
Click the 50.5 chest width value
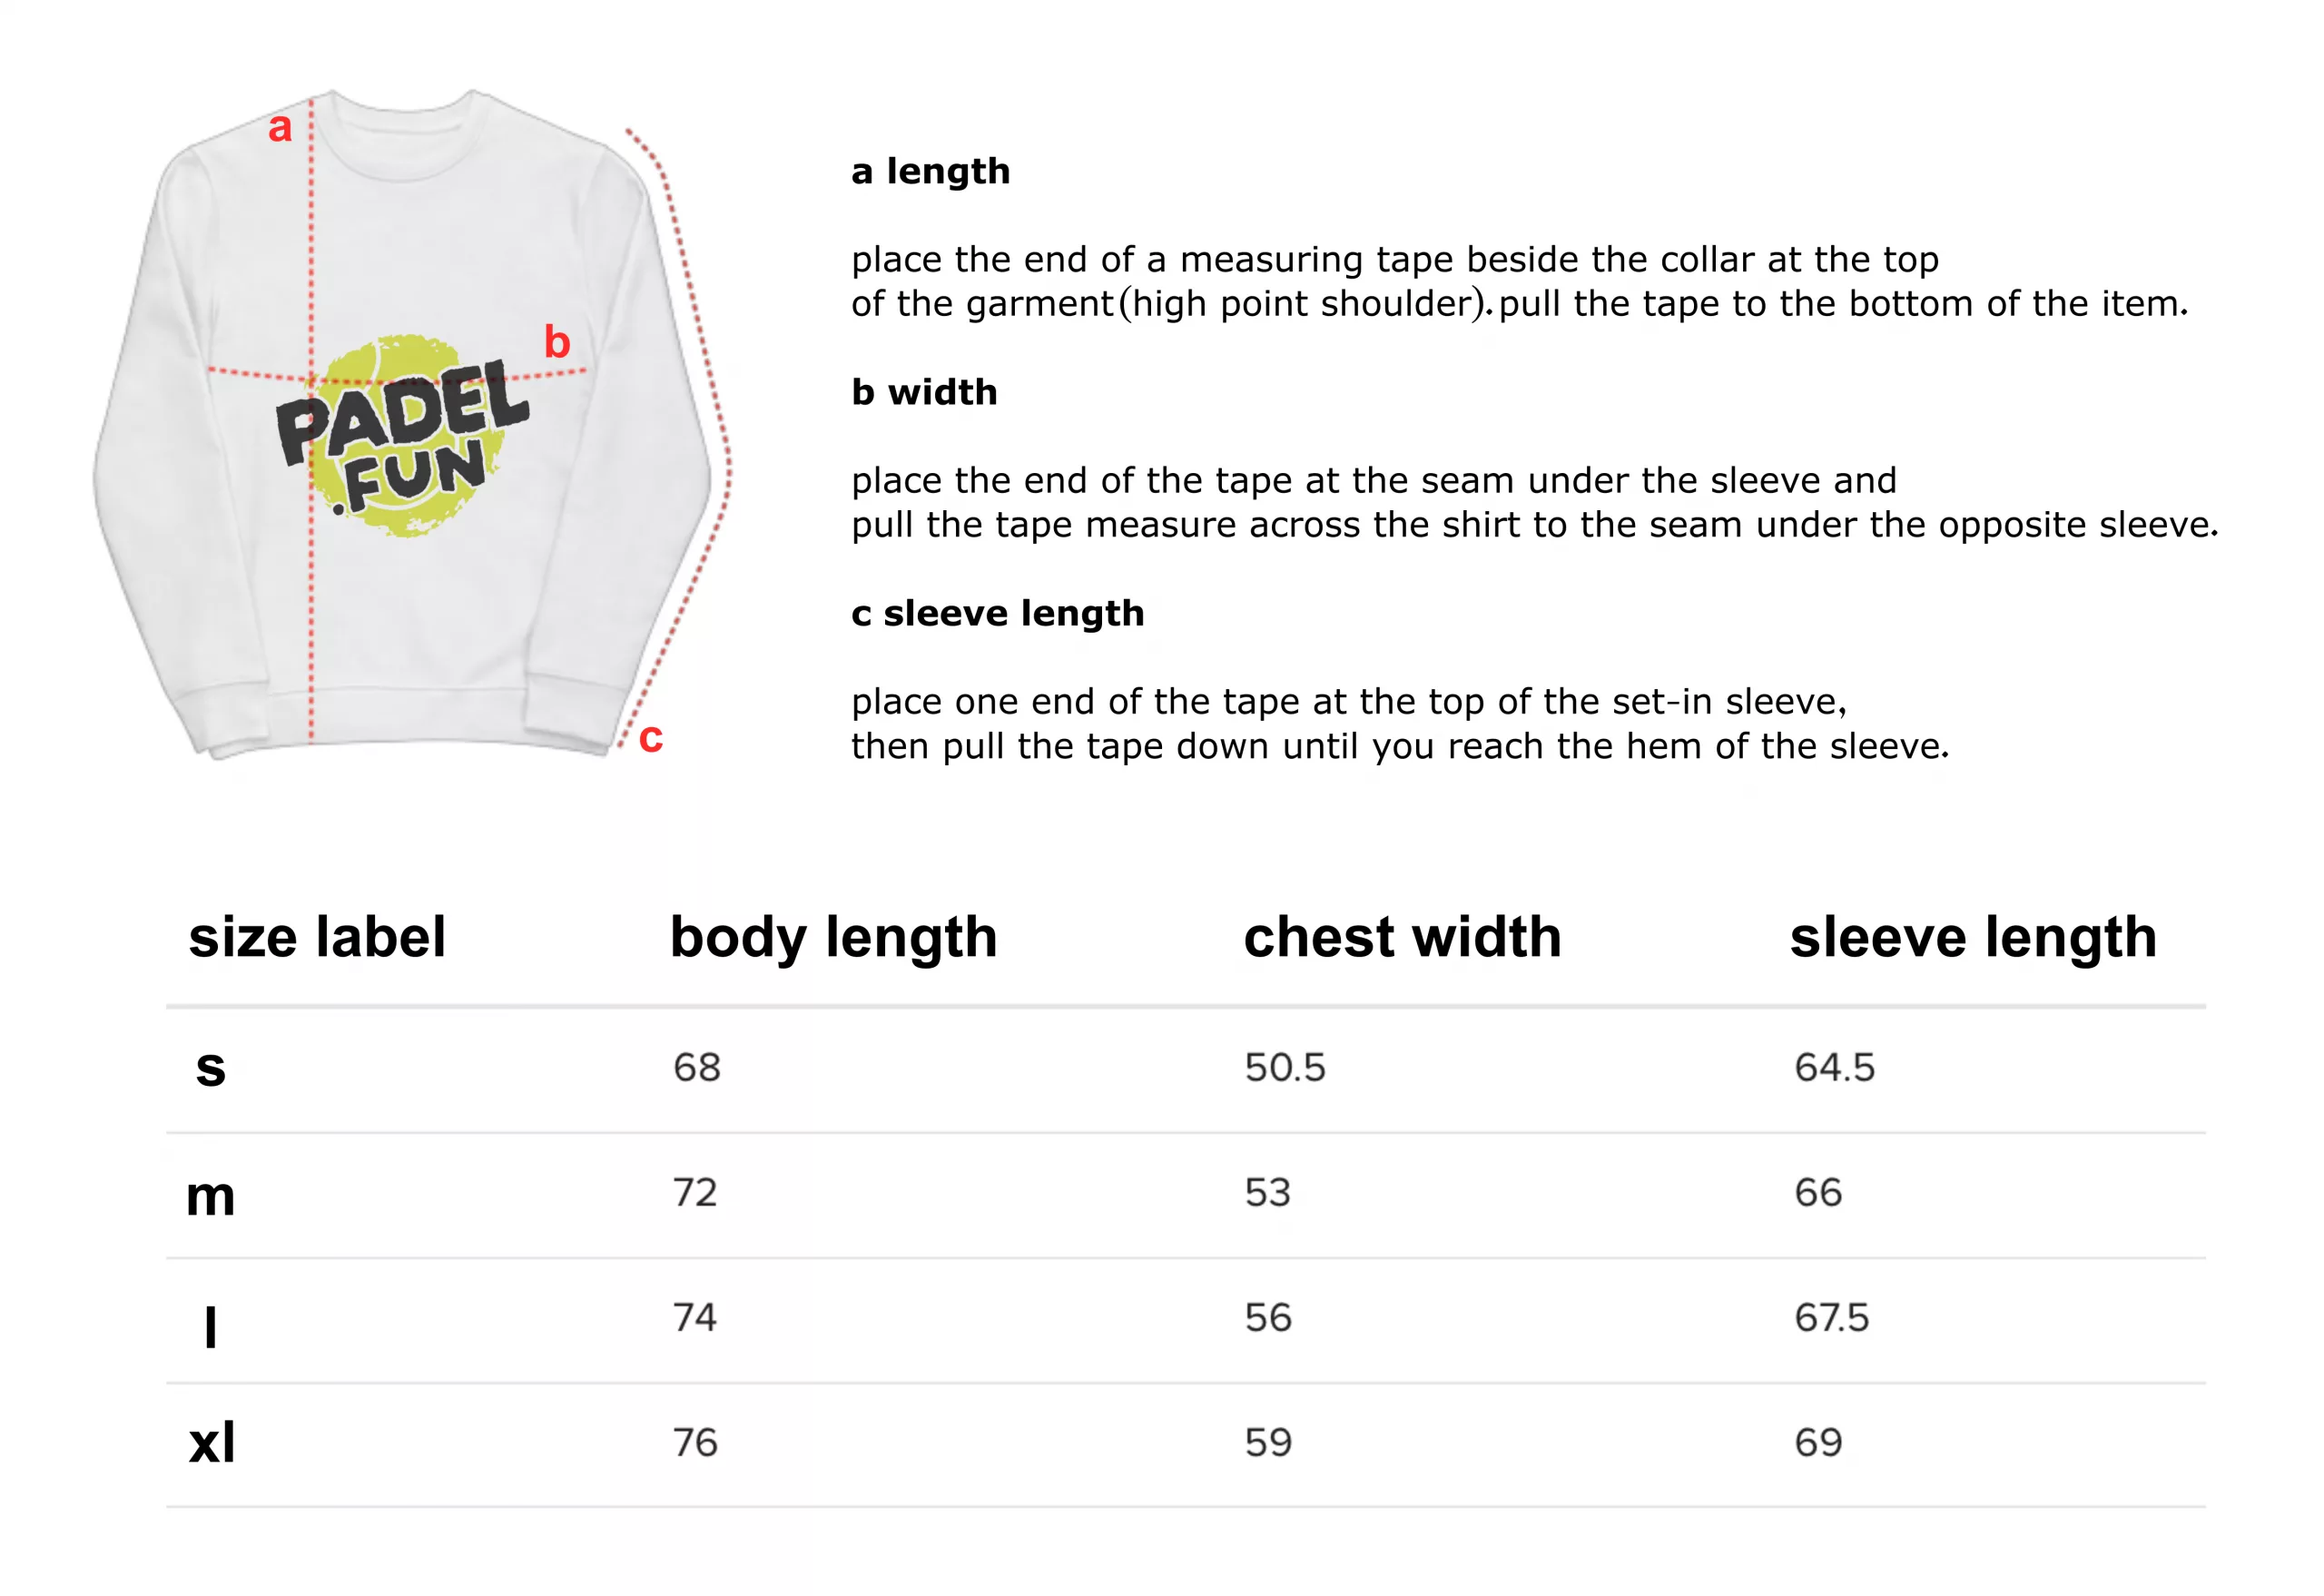coord(1285,1067)
